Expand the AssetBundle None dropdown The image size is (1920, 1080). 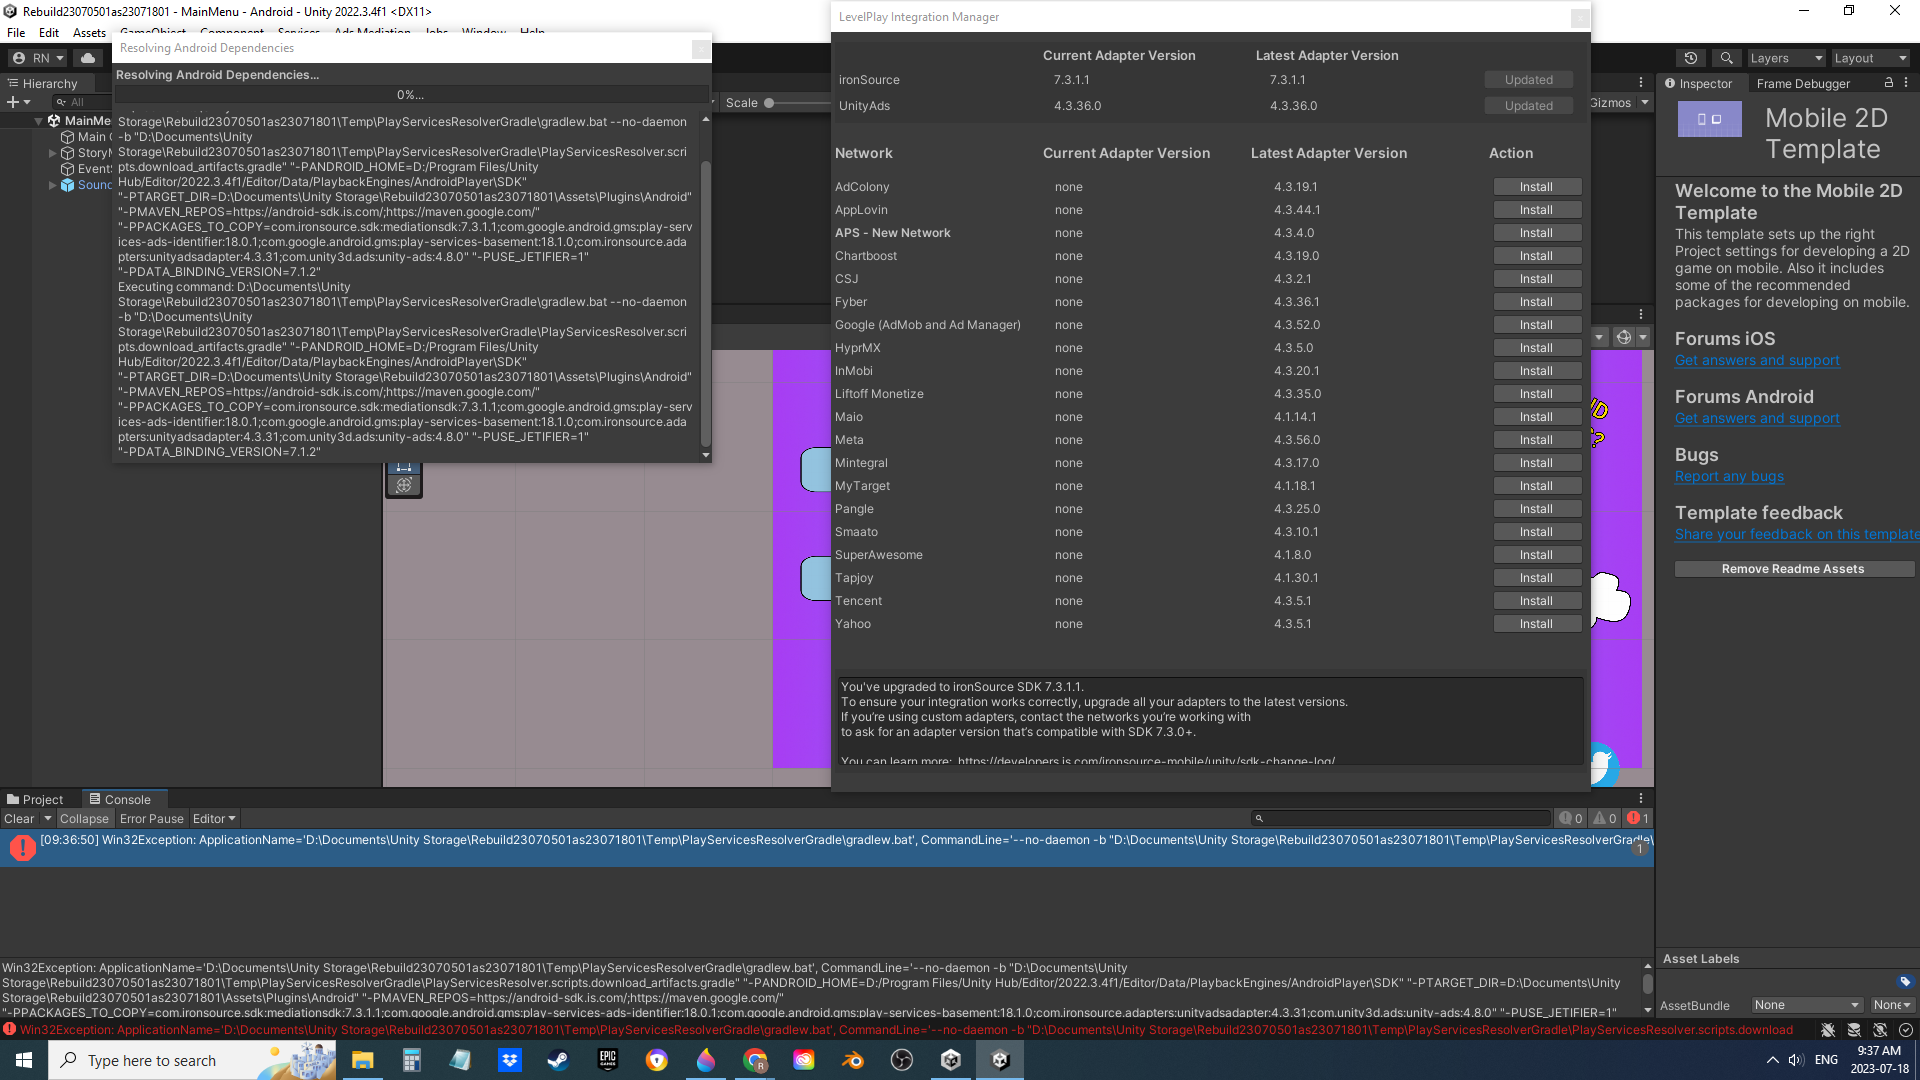click(x=1806, y=1005)
